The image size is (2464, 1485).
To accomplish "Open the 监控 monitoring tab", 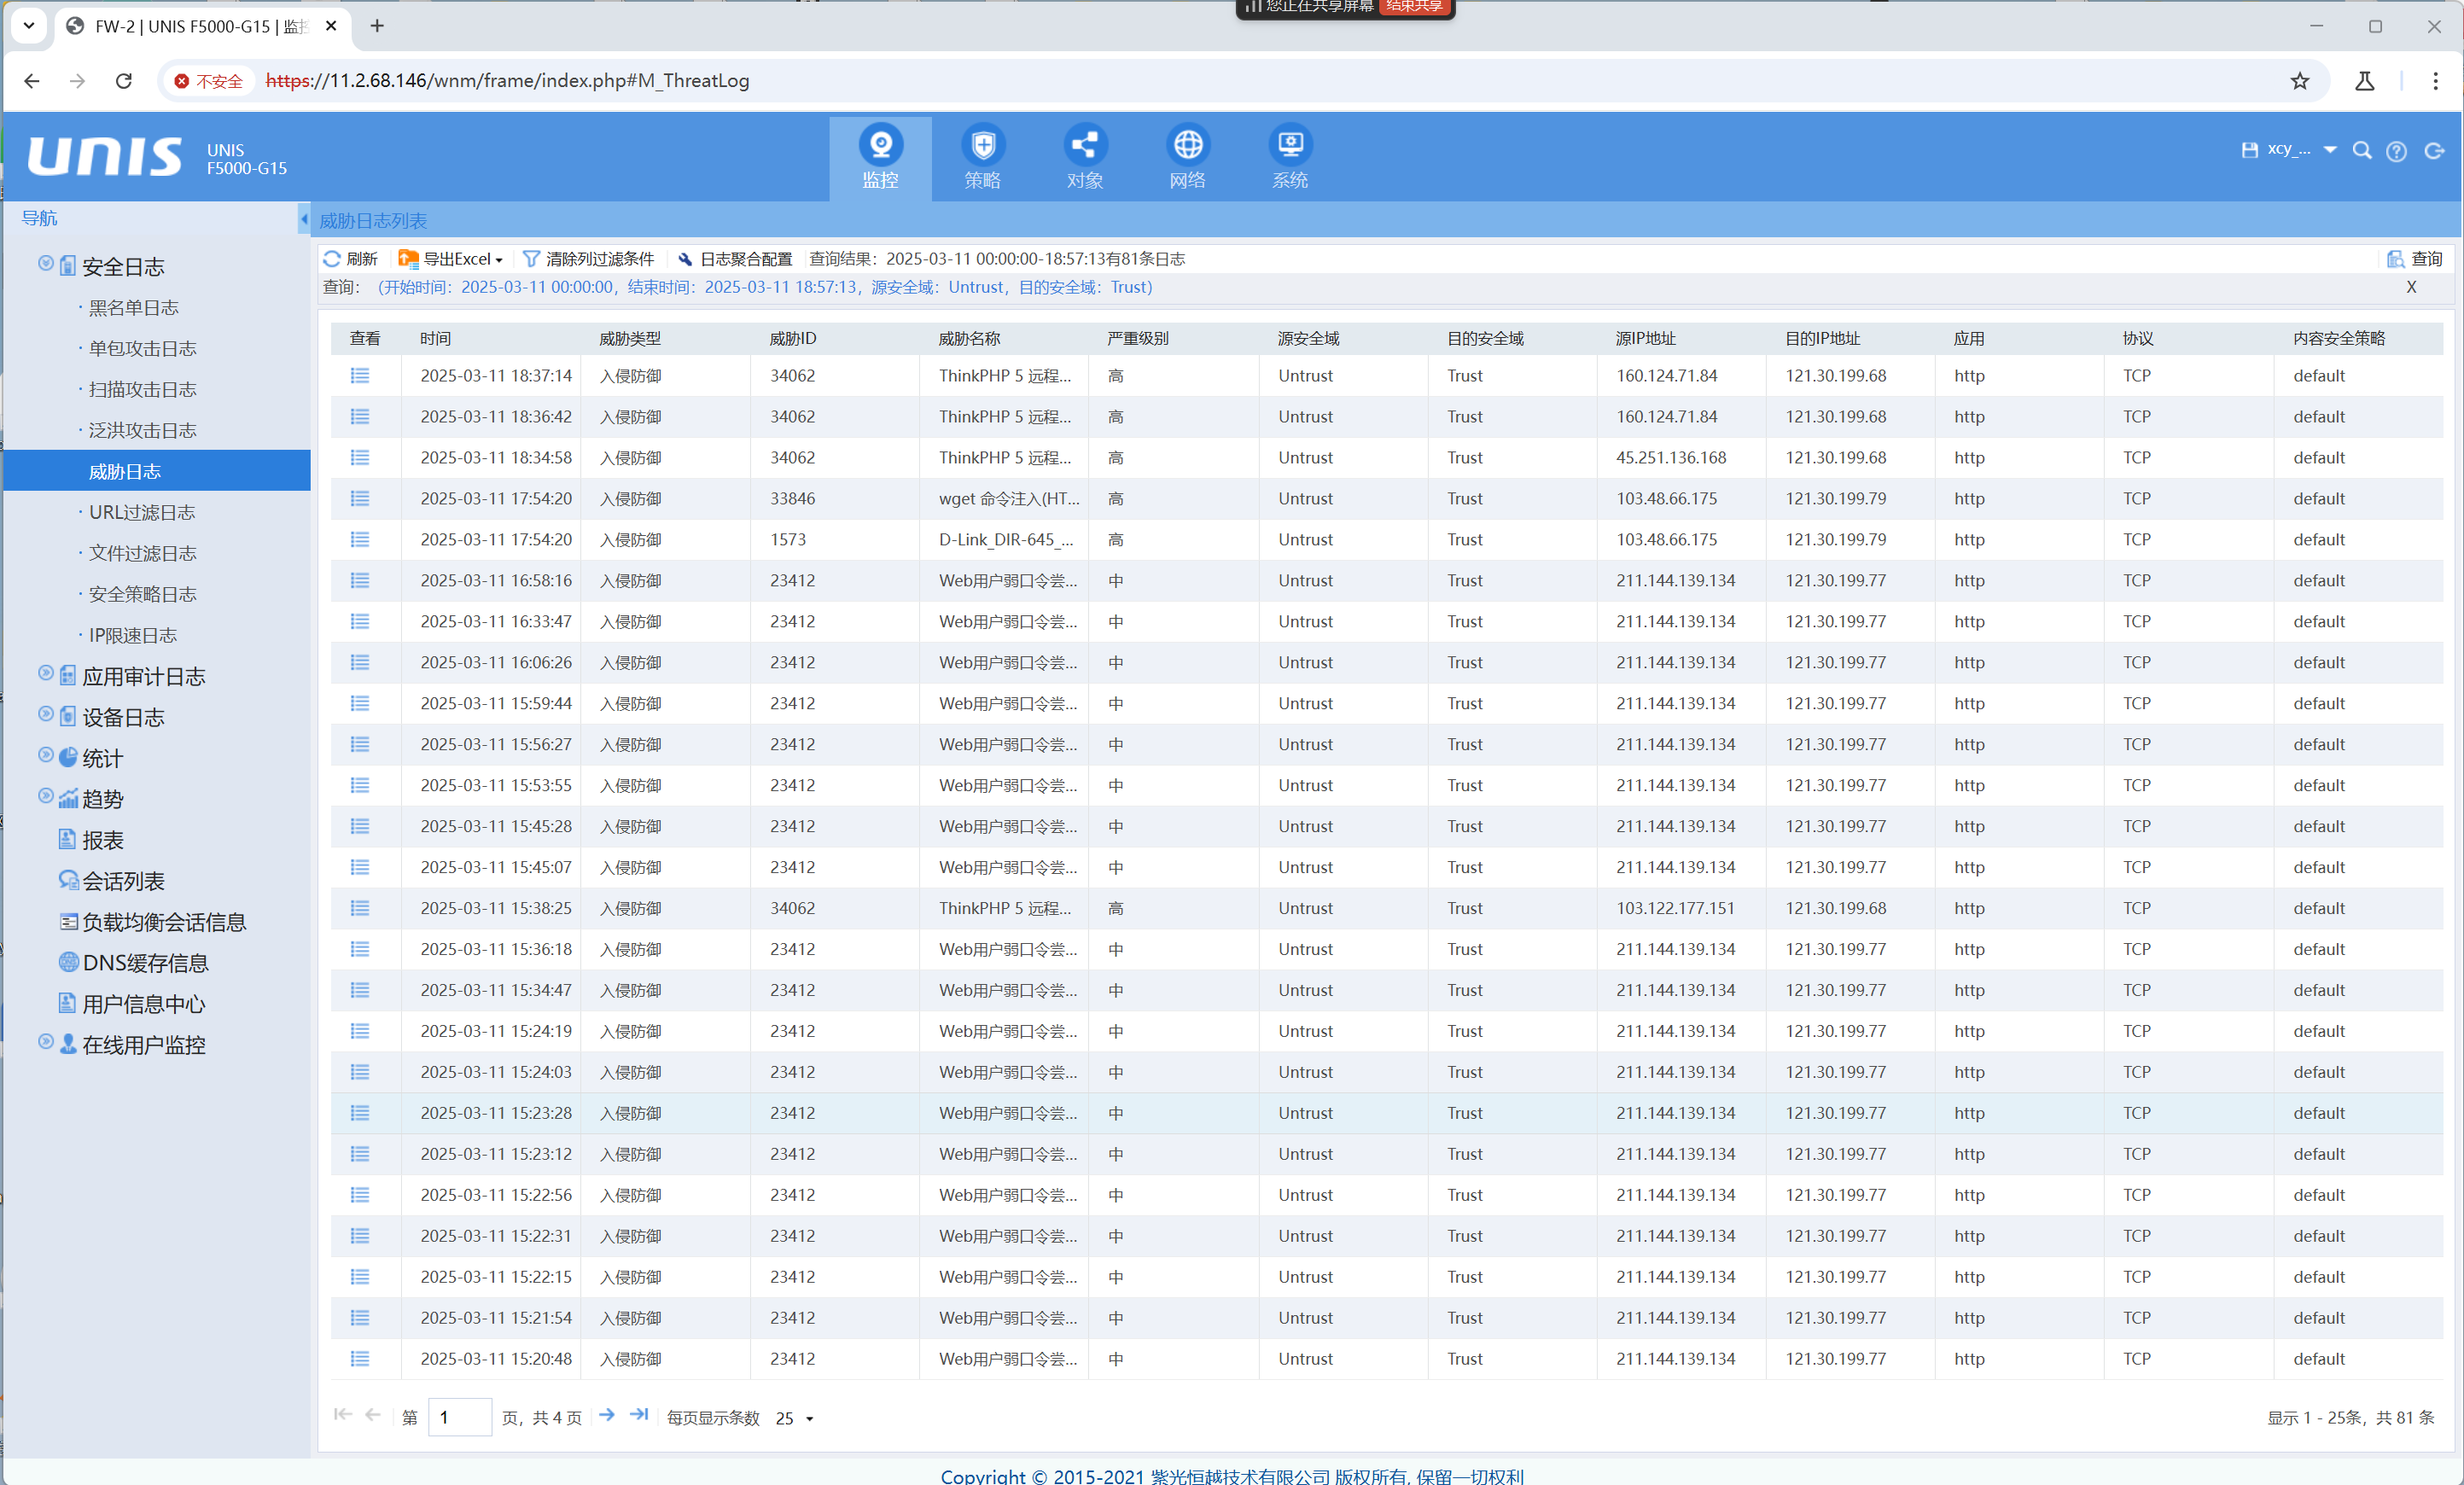I will click(880, 158).
